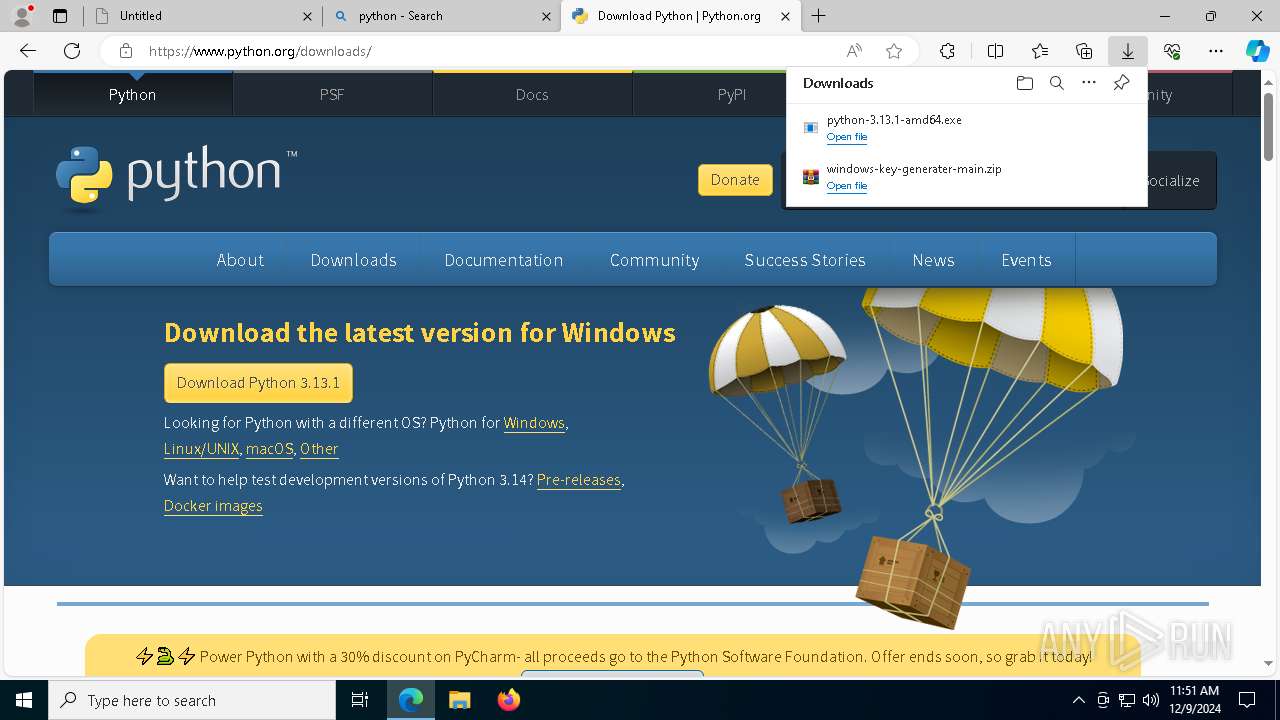Open file link for windows-key-generater-main.zip
Viewport: 1280px width, 720px height.
[846, 186]
